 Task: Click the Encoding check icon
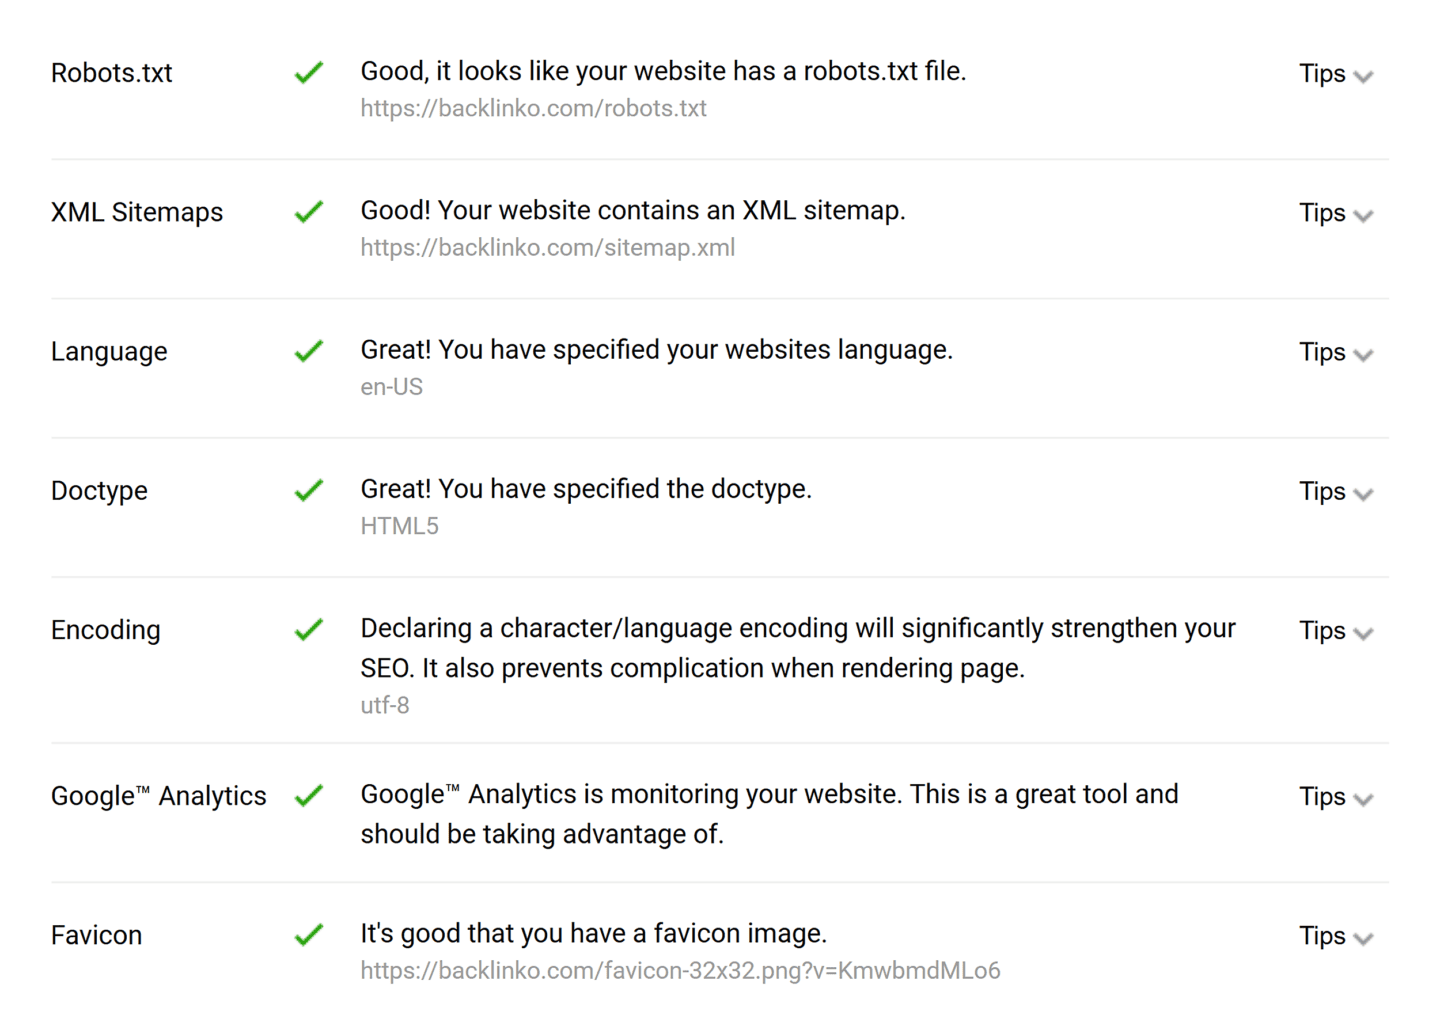click(x=309, y=629)
